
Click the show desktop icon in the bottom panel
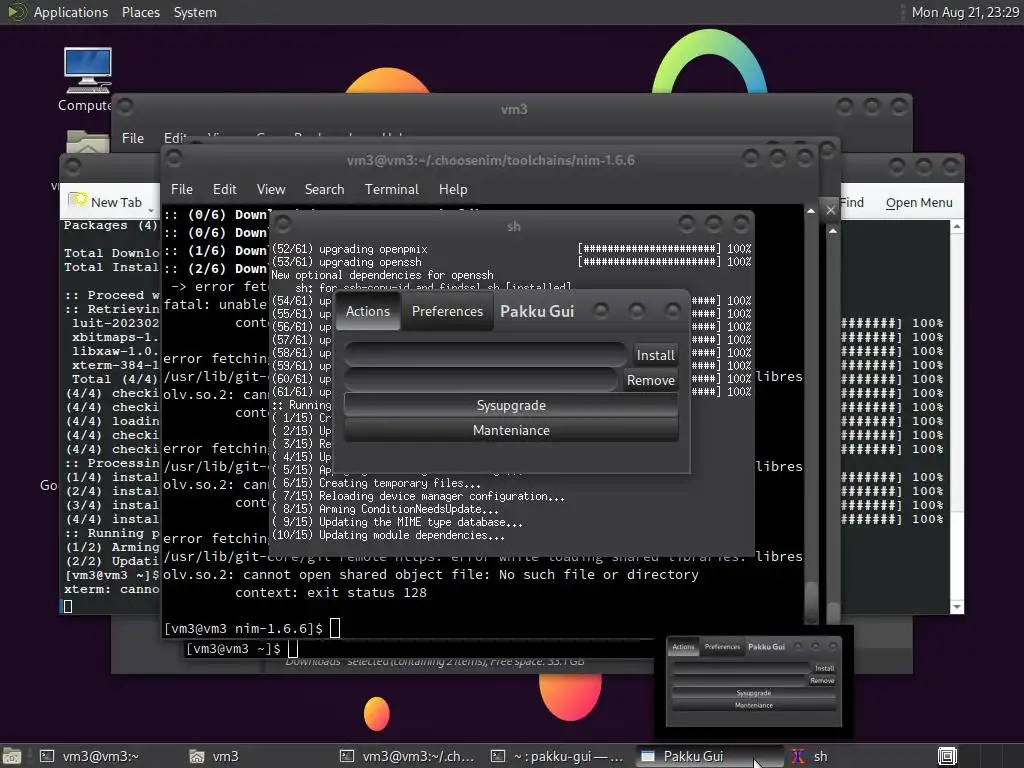pyautogui.click(x=12, y=756)
